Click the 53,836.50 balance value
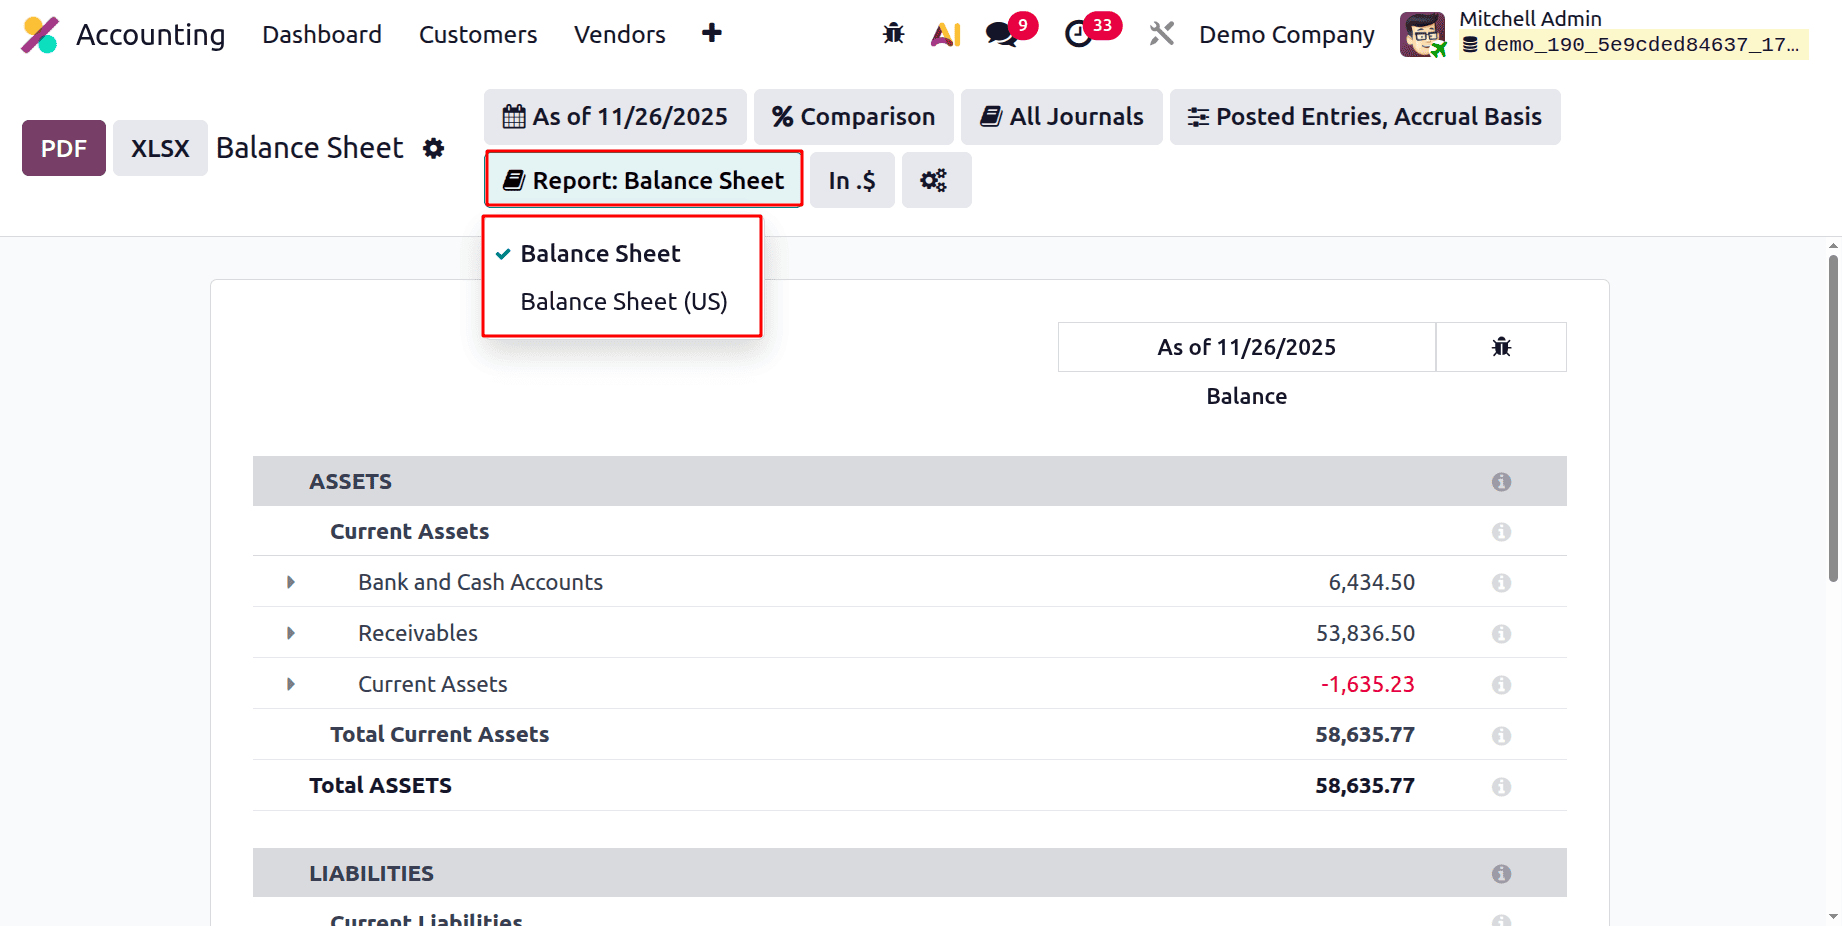 click(x=1365, y=633)
